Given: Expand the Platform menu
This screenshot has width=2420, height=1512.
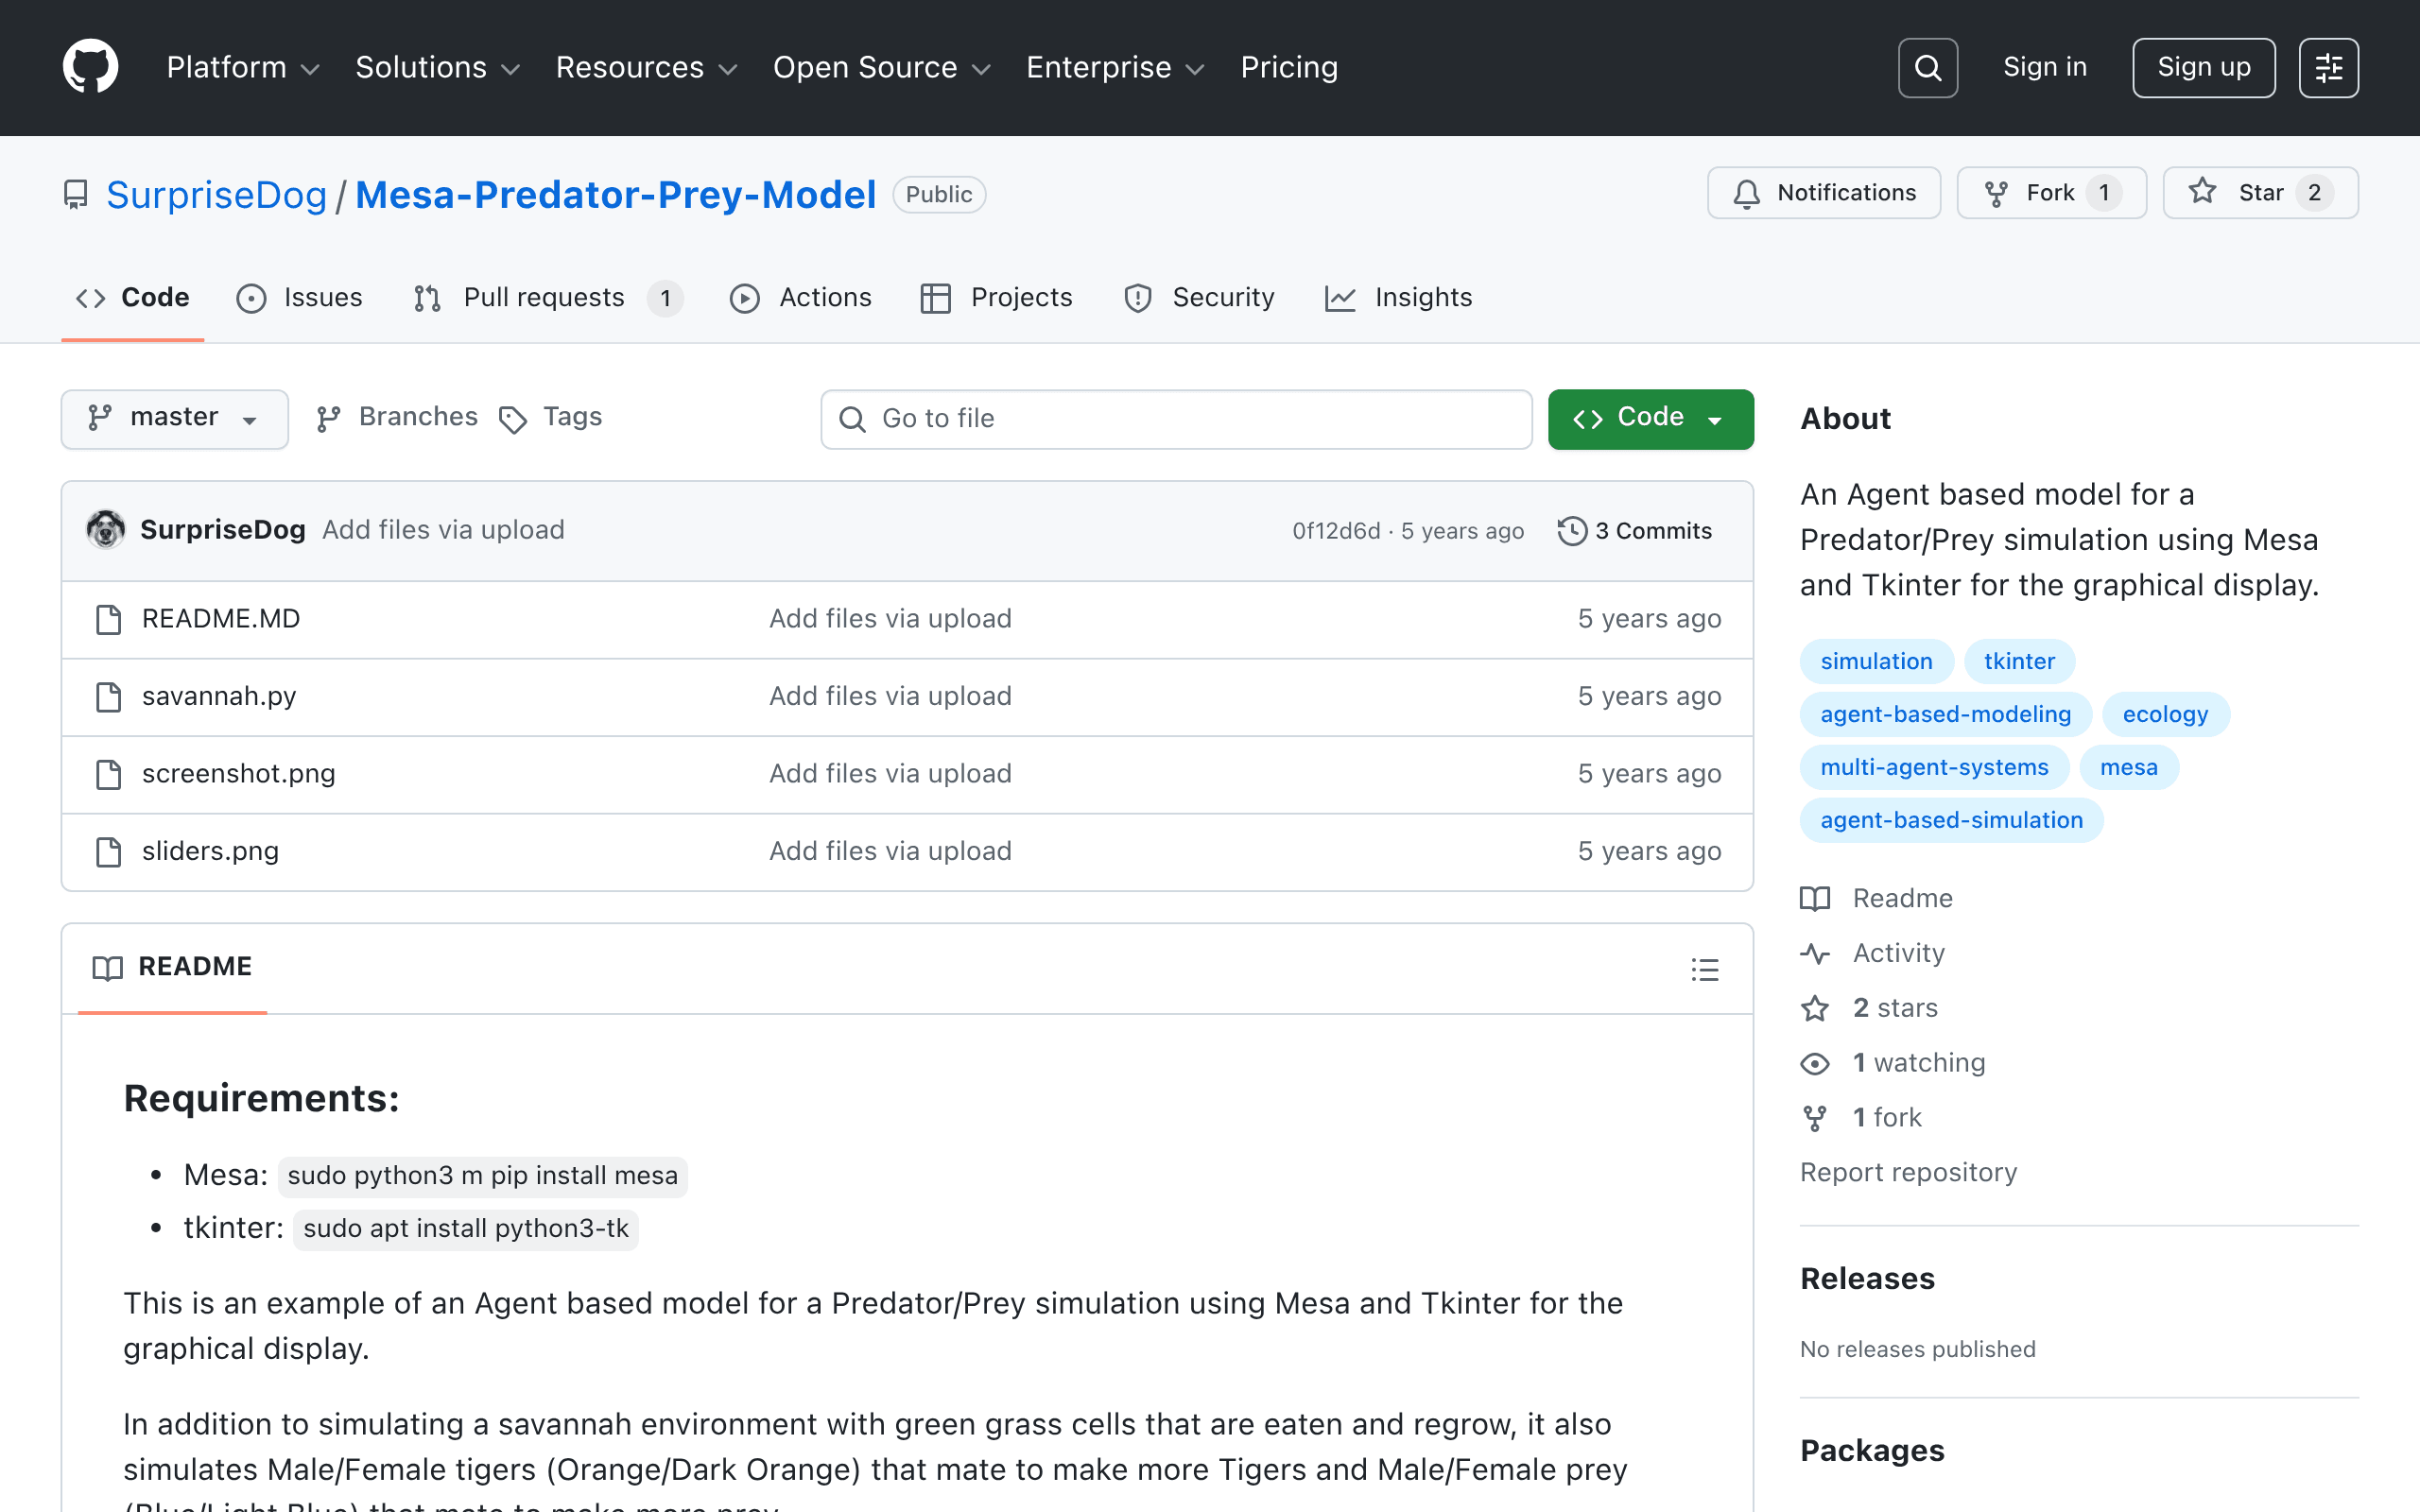Looking at the screenshot, I should (x=243, y=67).
